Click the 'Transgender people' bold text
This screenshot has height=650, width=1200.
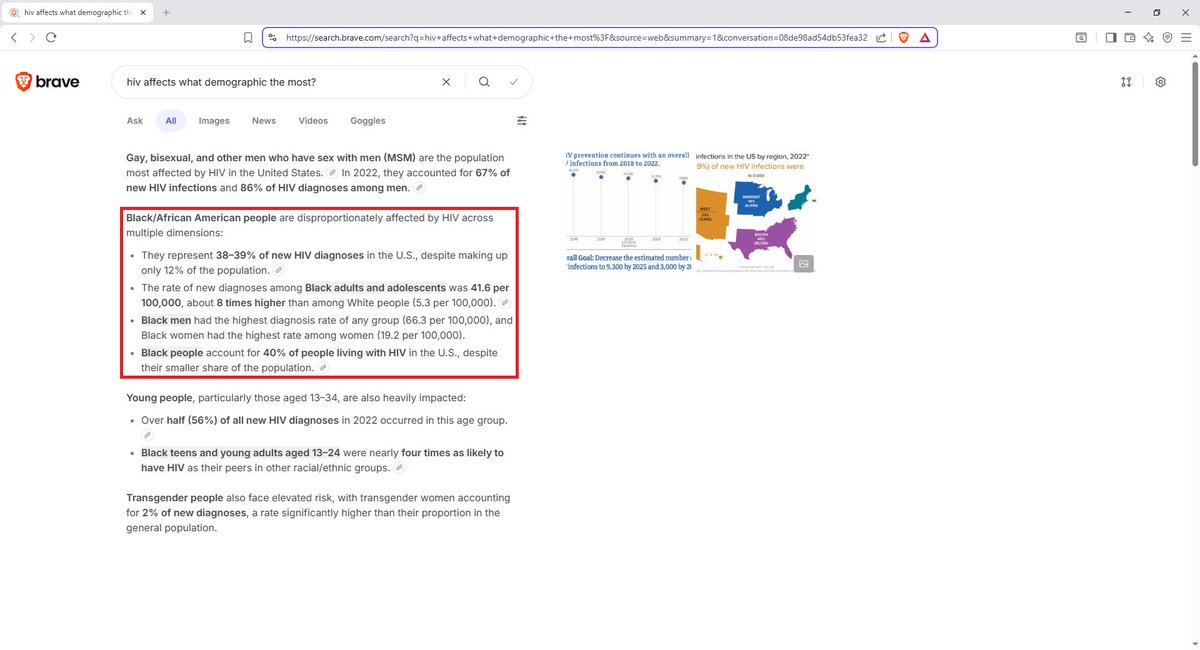point(174,497)
